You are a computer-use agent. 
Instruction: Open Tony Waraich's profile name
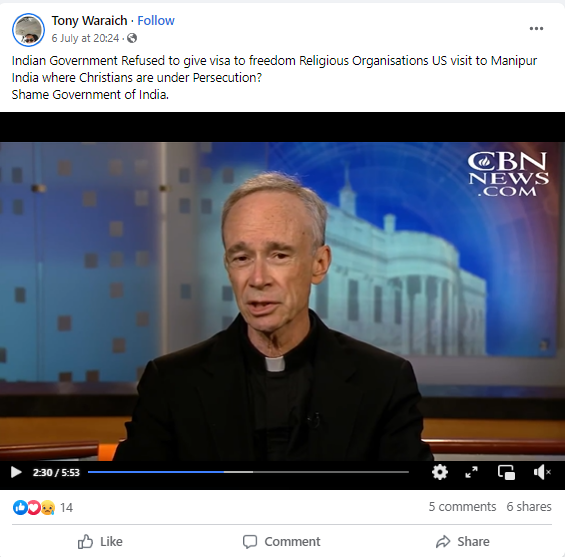pos(89,21)
